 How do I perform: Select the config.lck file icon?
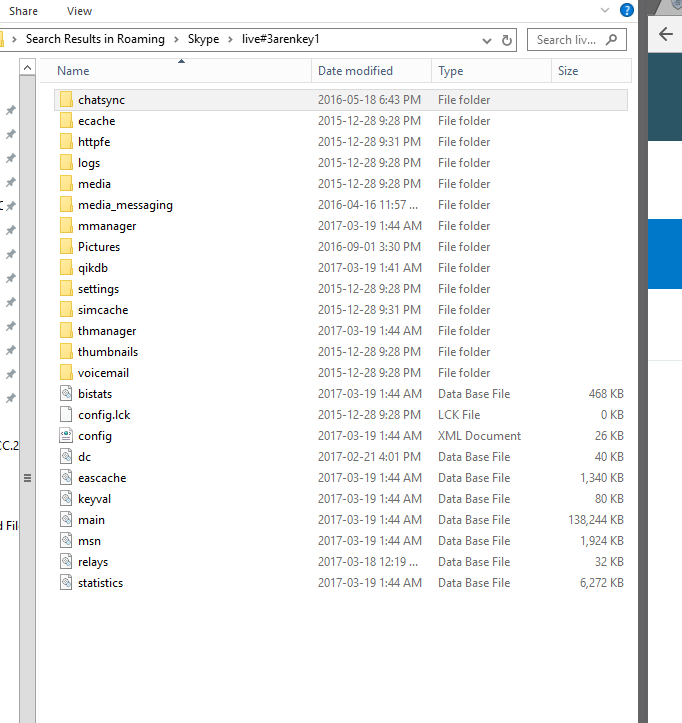pyautogui.click(x=66, y=415)
